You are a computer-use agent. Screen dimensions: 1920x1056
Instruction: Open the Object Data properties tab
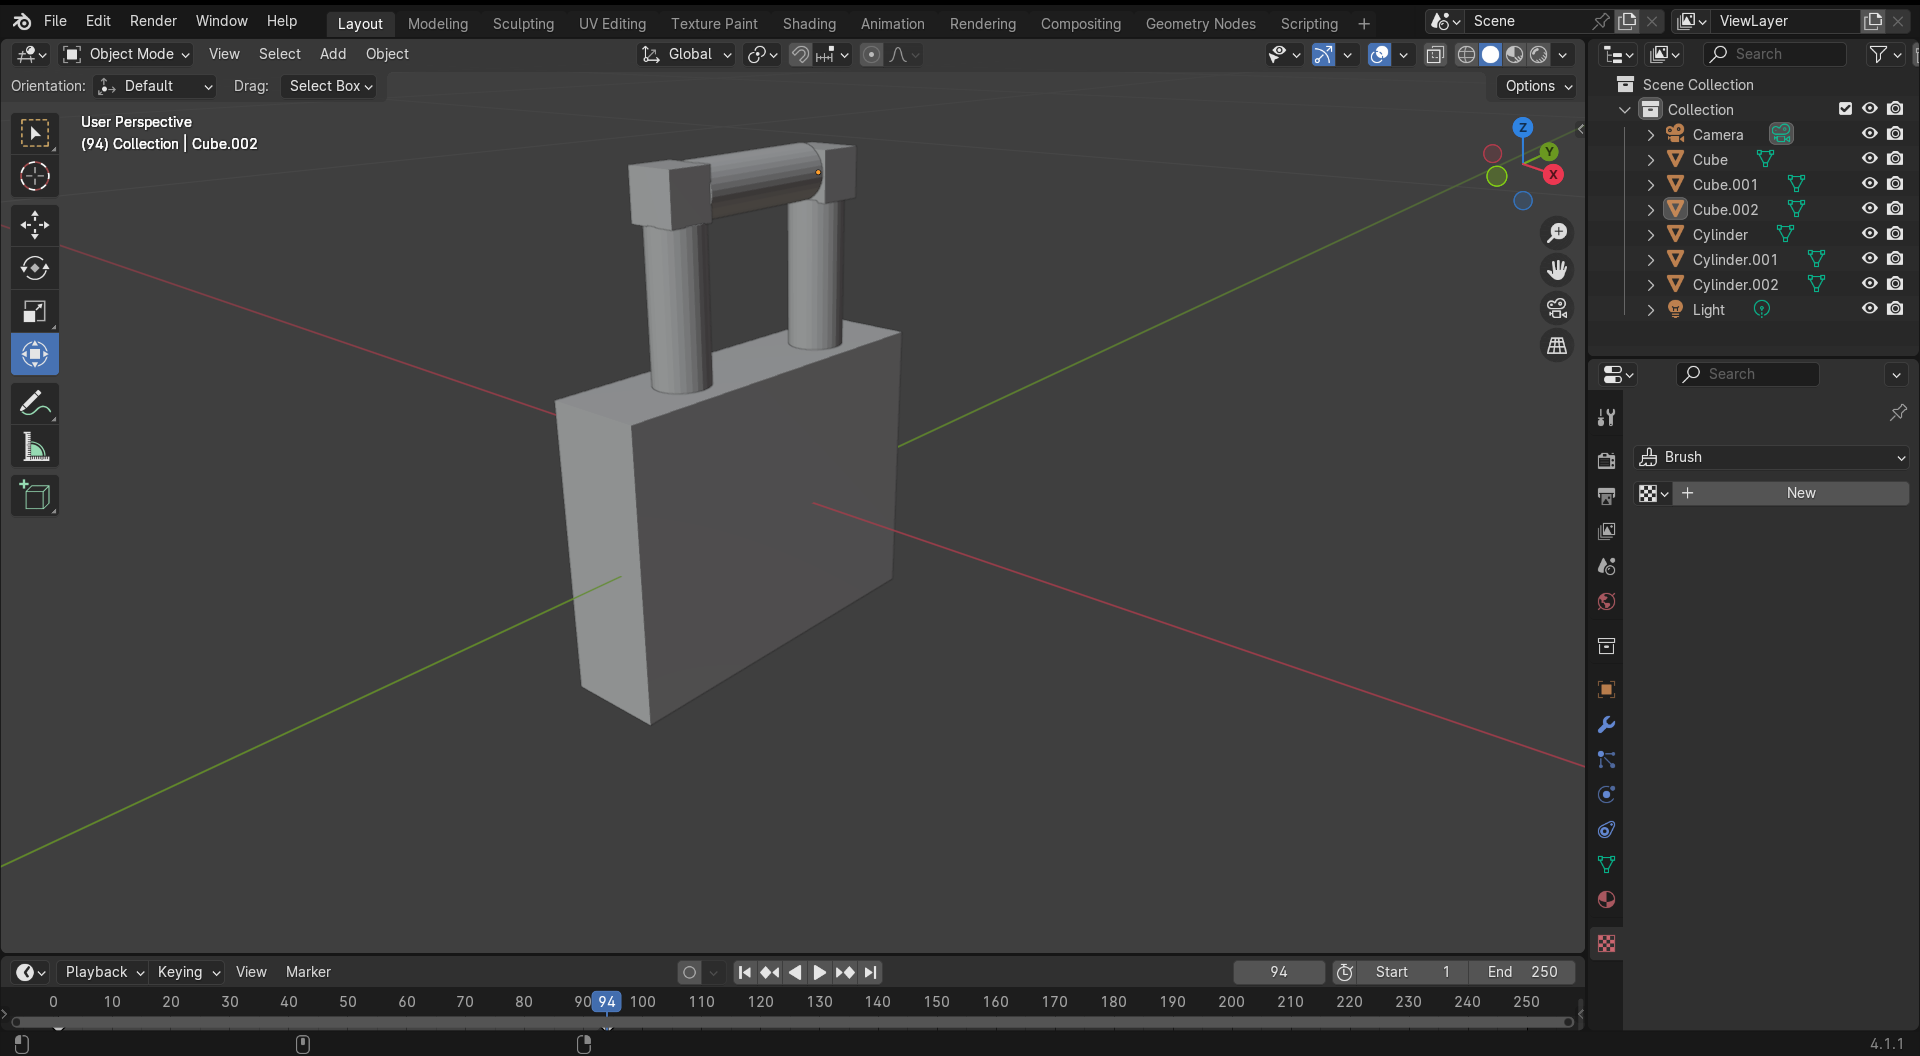1606,865
